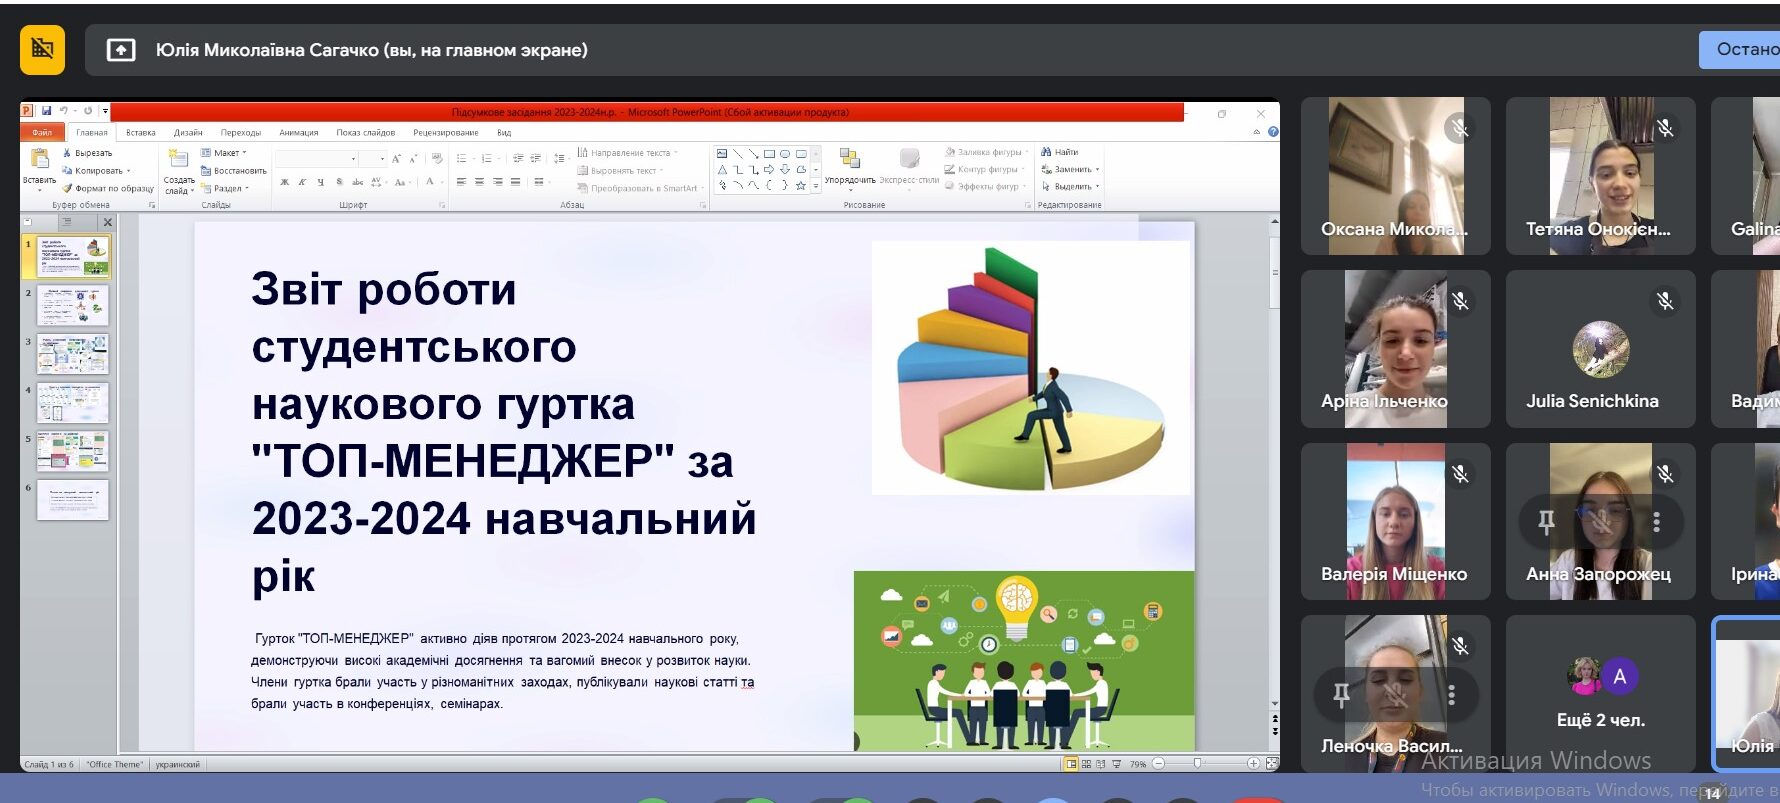Toggle the pin on Леночка Васил tile
The height and width of the screenshot is (803, 1780).
pyautogui.click(x=1341, y=694)
